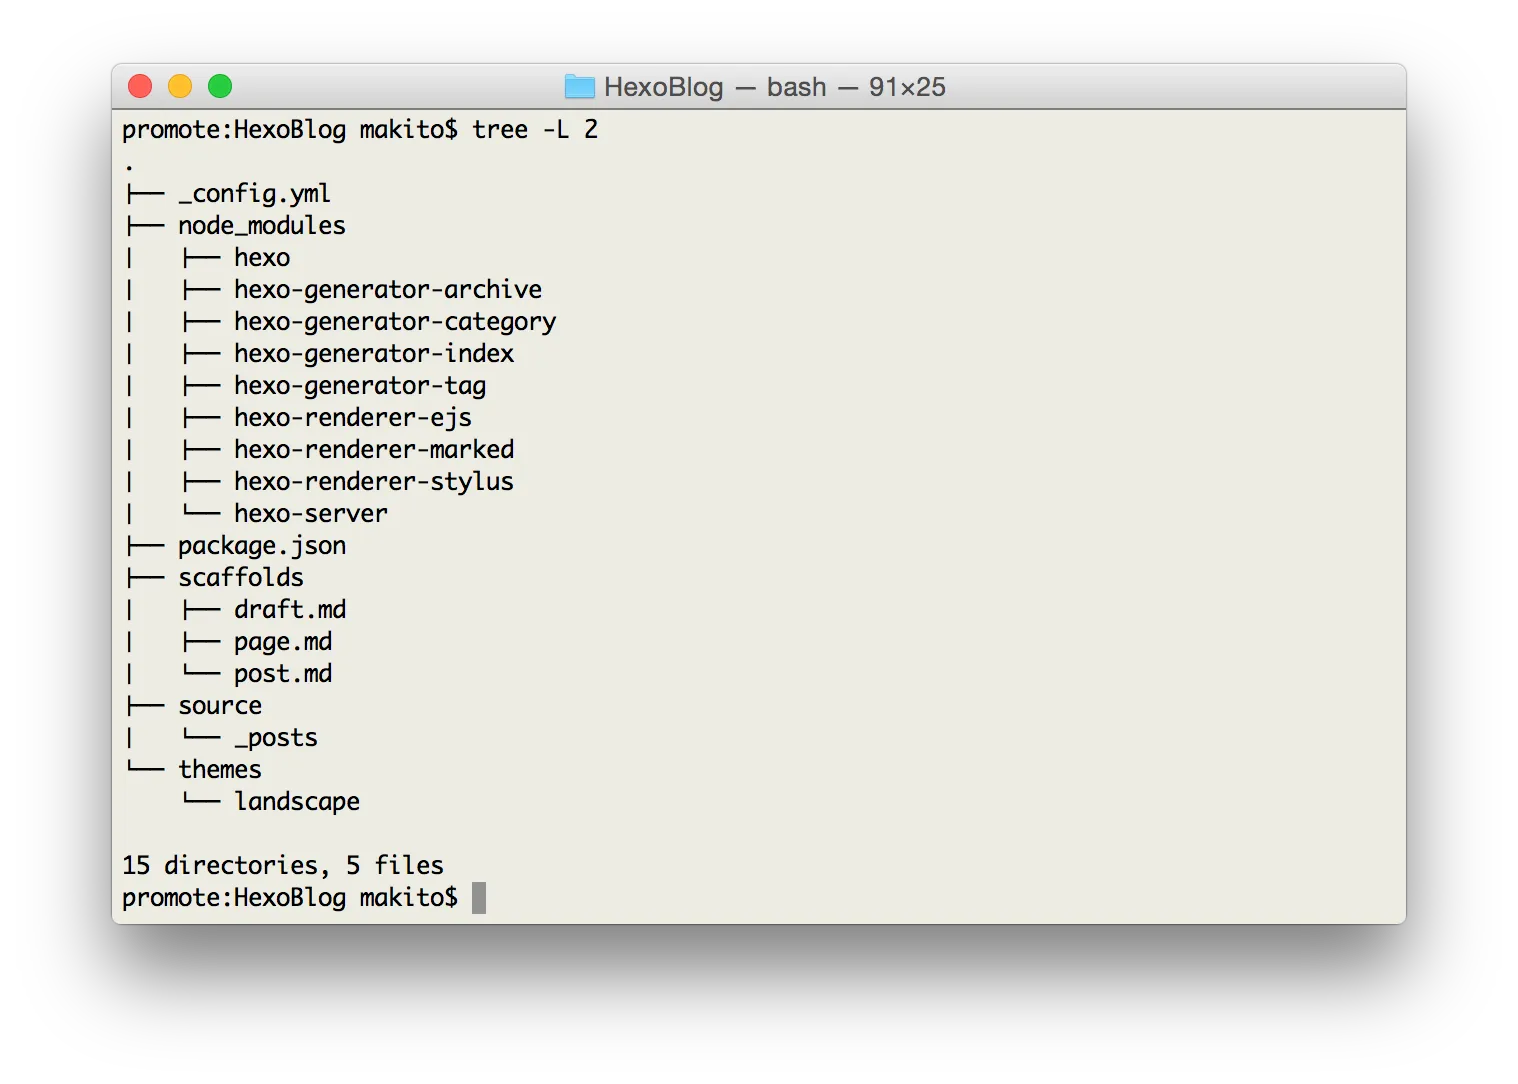Screen dimensions: 1518x1084
Task: Click the landscape theme entry
Action: [296, 801]
